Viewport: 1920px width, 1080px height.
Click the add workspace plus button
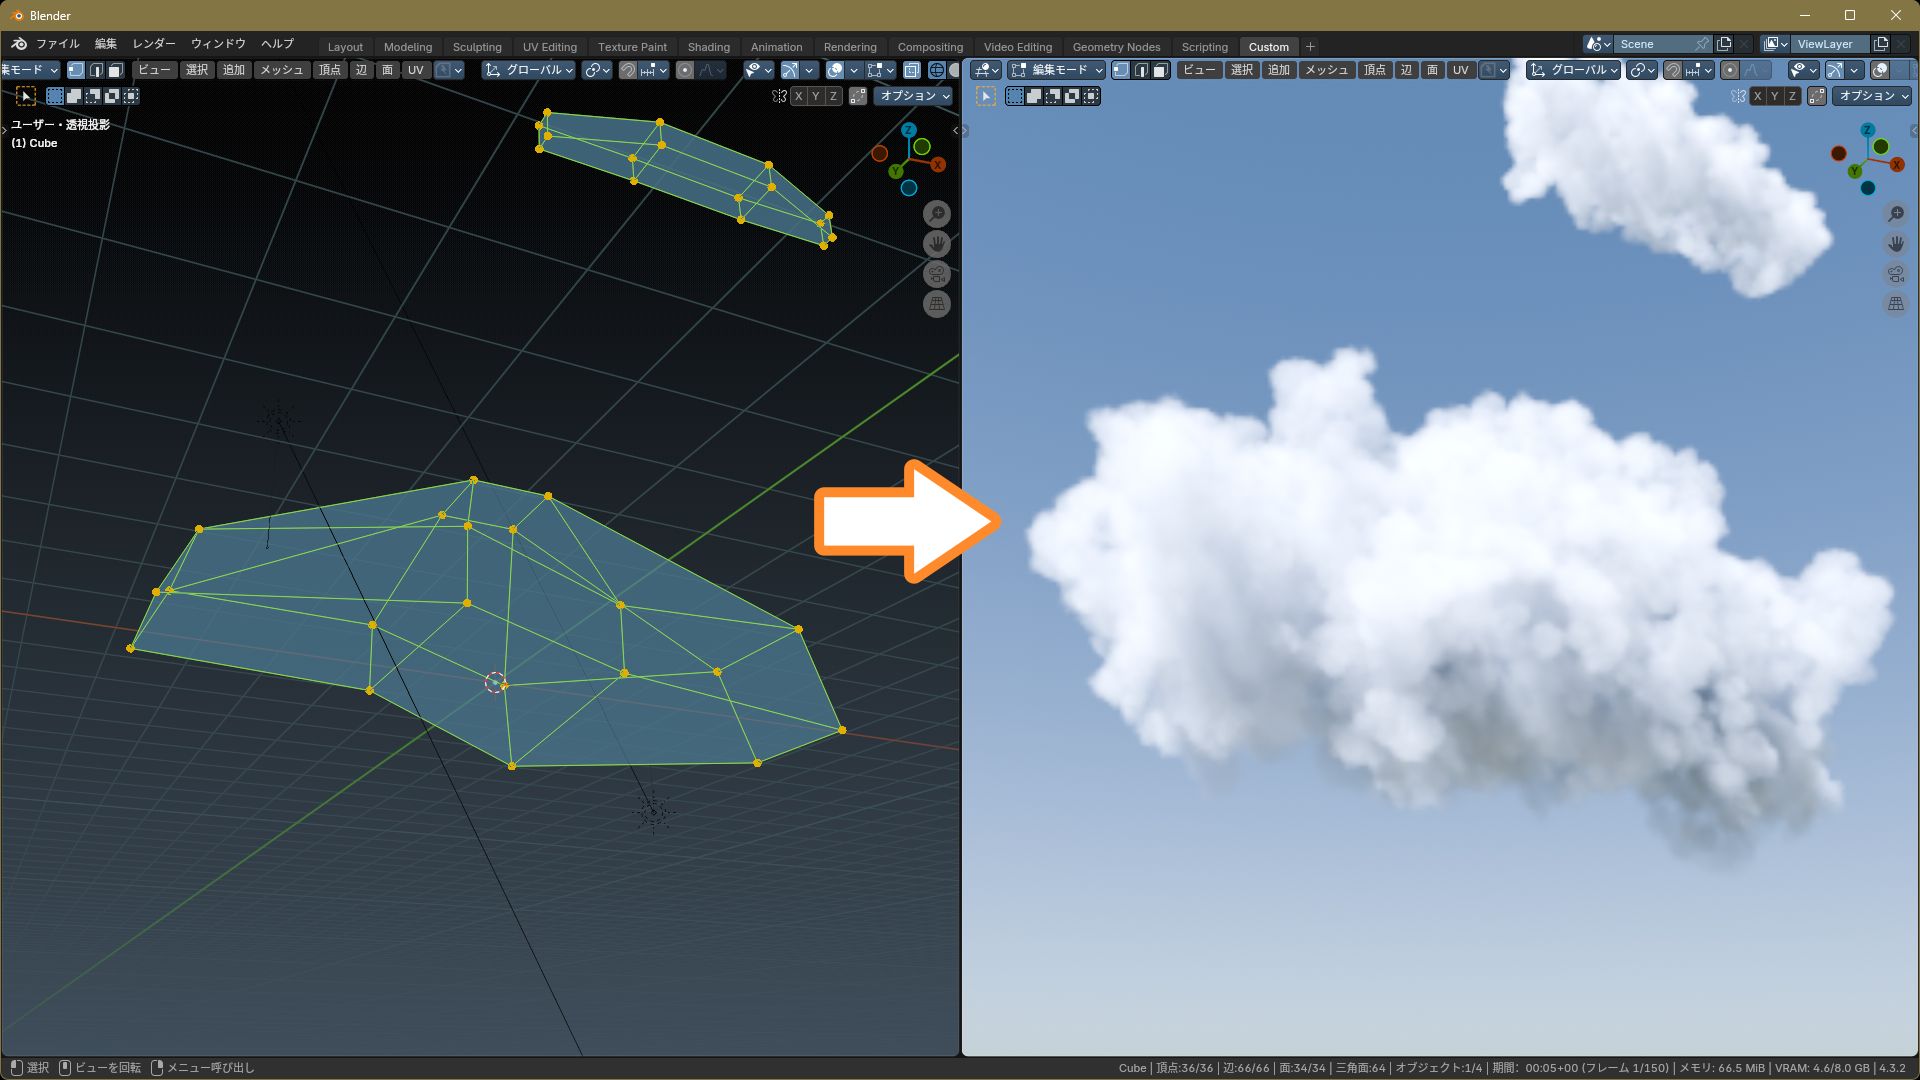tap(1310, 47)
